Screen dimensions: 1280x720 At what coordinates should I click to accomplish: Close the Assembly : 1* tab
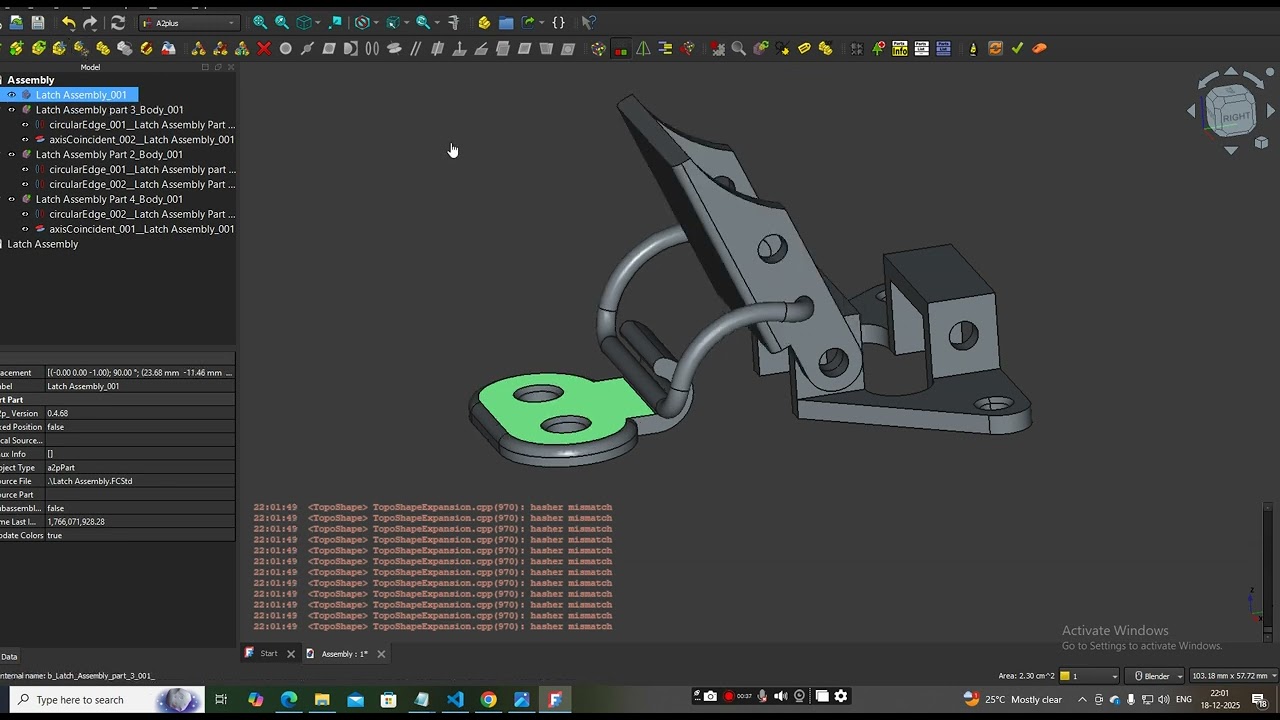[x=381, y=654]
